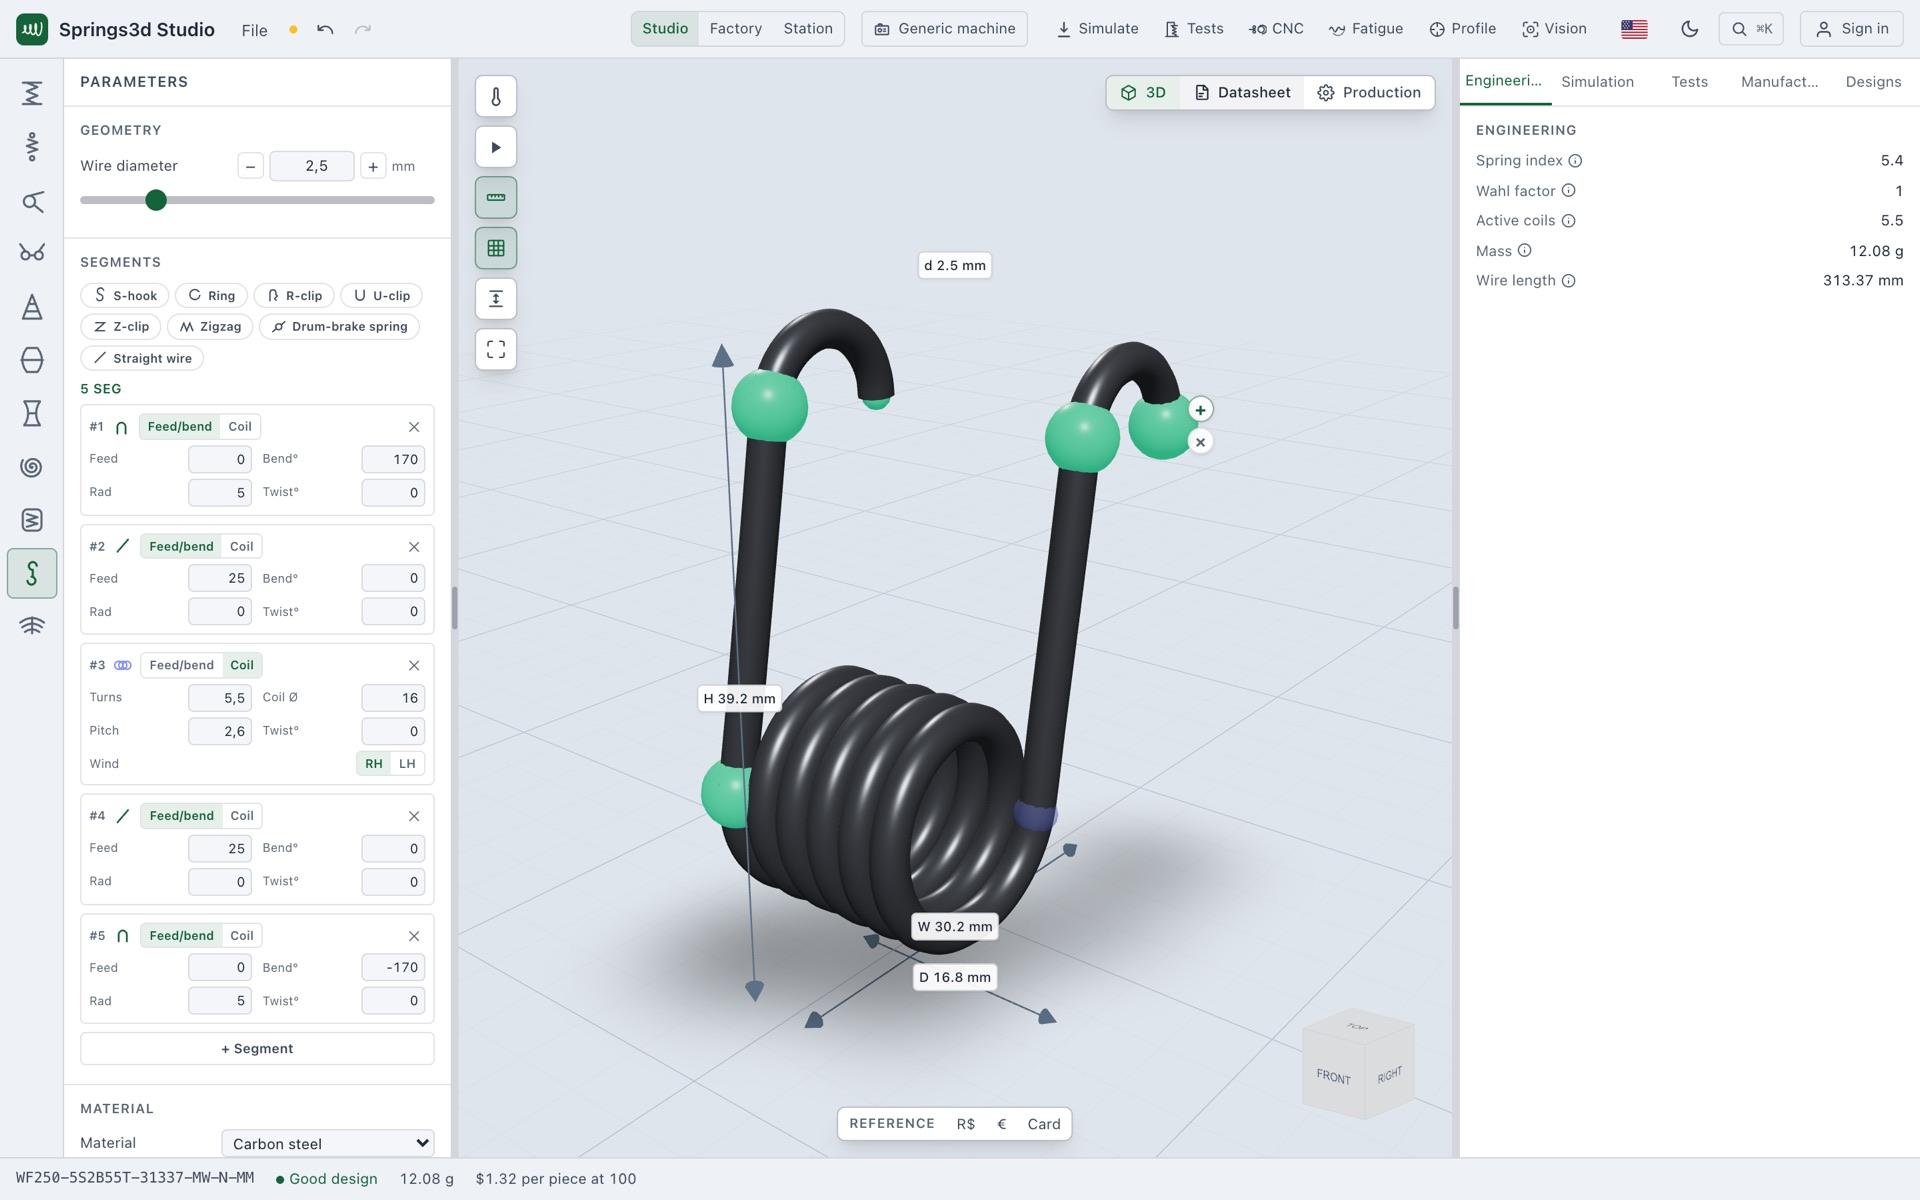Open the Material dropdown Carbon steel
1920x1200 pixels.
tap(328, 1143)
